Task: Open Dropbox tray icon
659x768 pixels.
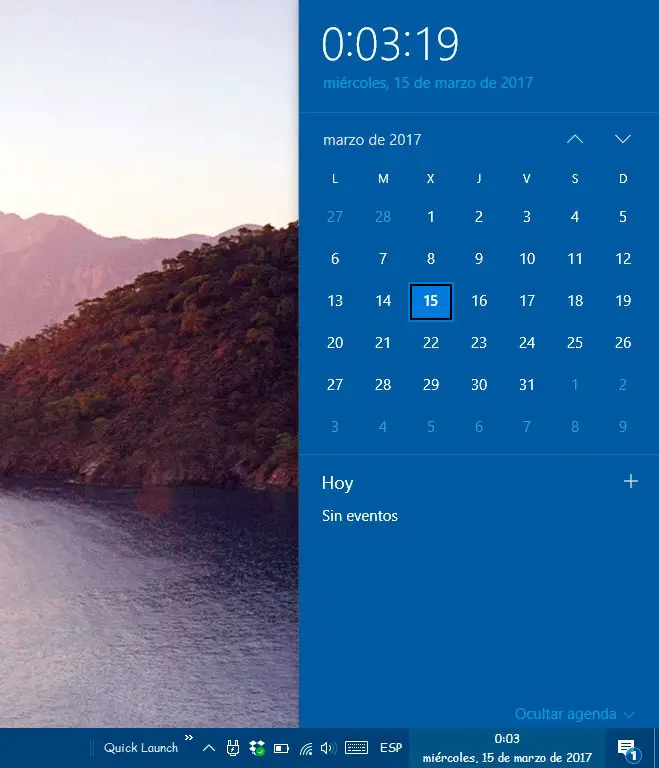Action: (257, 748)
